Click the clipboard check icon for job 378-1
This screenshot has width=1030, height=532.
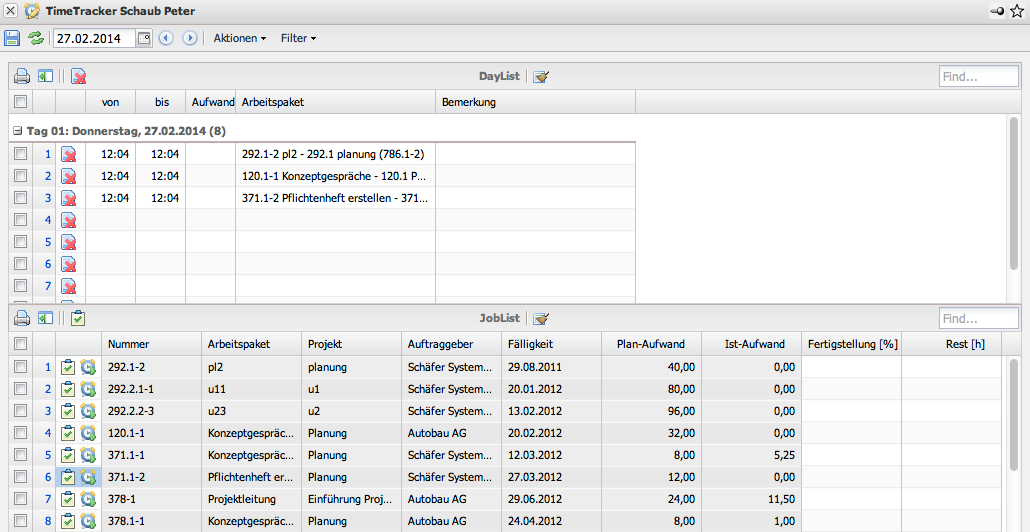click(x=67, y=499)
